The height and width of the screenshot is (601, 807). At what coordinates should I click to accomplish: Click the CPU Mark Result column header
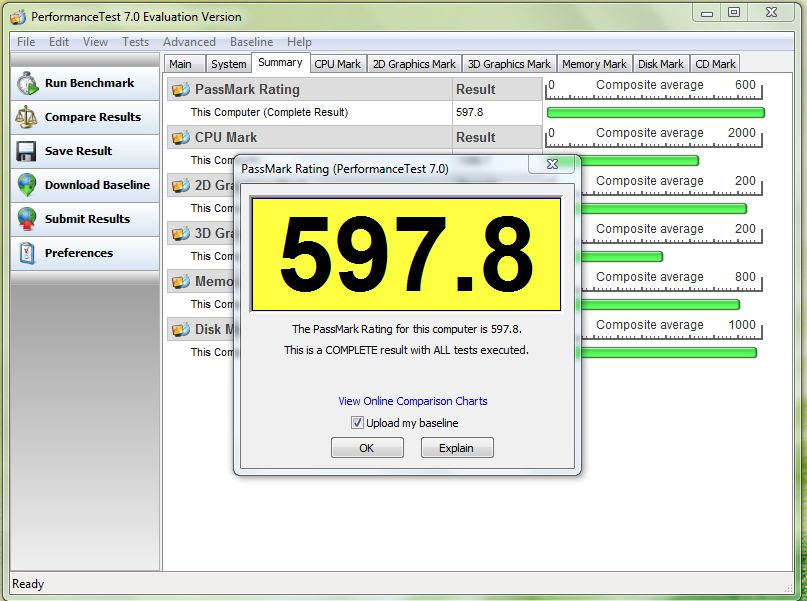tap(497, 137)
